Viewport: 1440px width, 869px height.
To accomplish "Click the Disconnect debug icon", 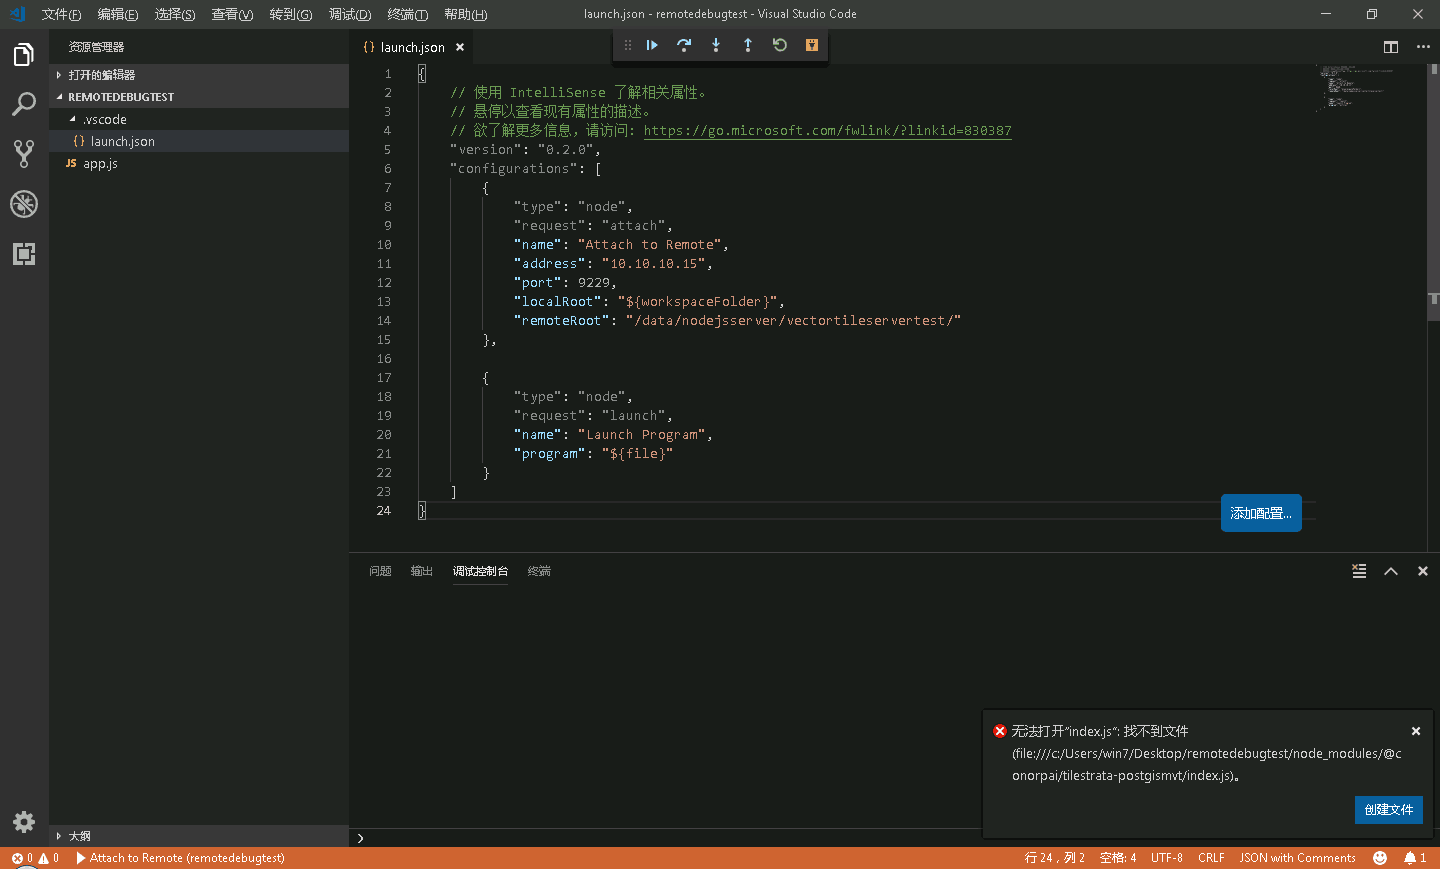I will tap(812, 45).
